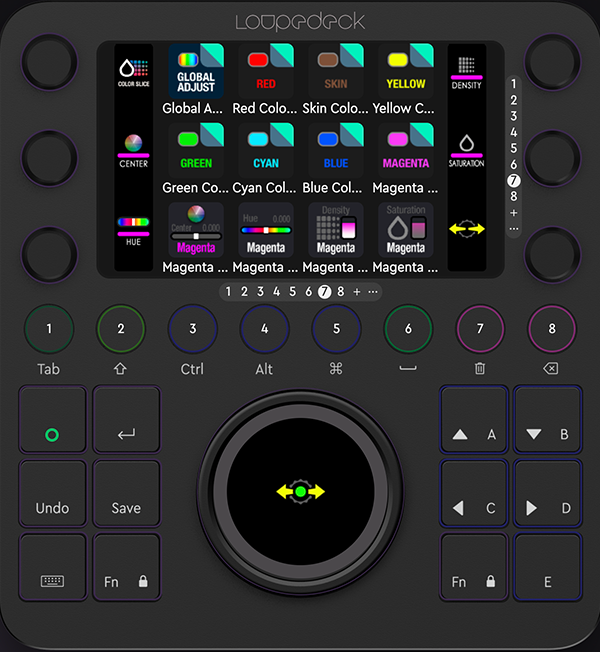Image resolution: width=600 pixels, height=652 pixels.
Task: Click the Saturation dial label icon
Action: [467, 151]
